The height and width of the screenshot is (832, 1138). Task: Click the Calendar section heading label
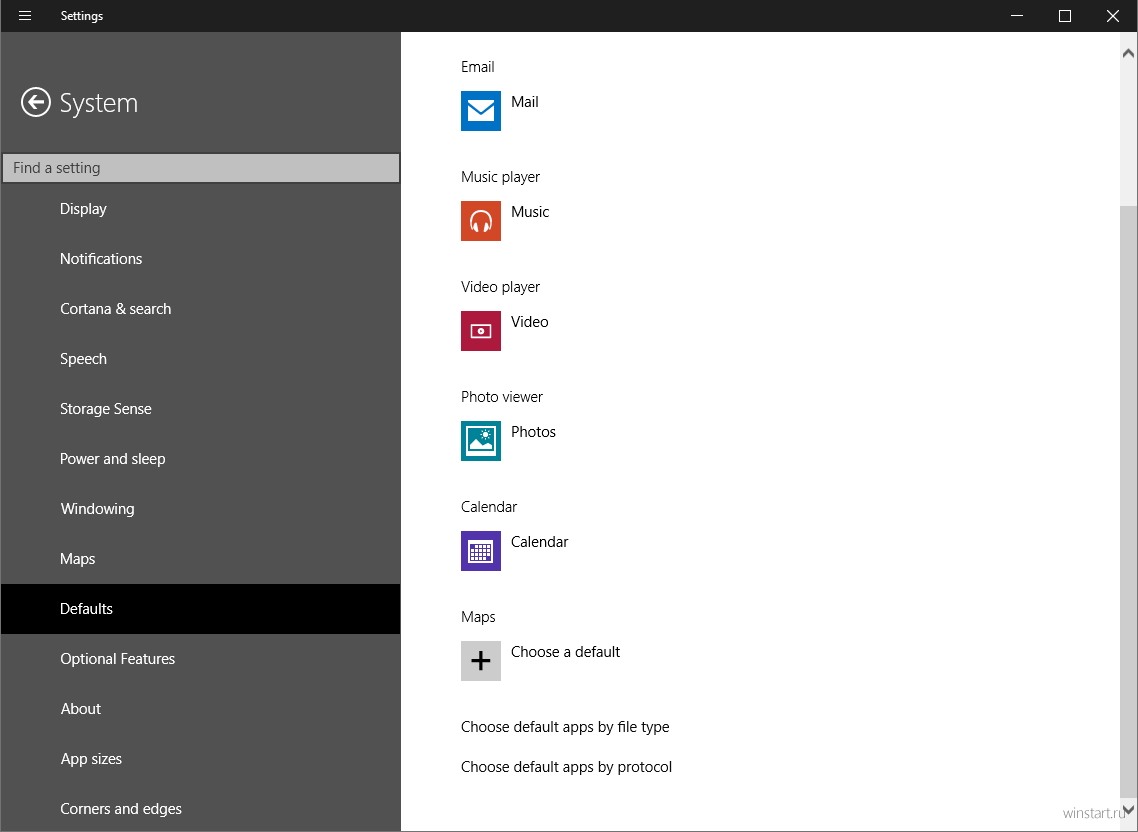488,507
